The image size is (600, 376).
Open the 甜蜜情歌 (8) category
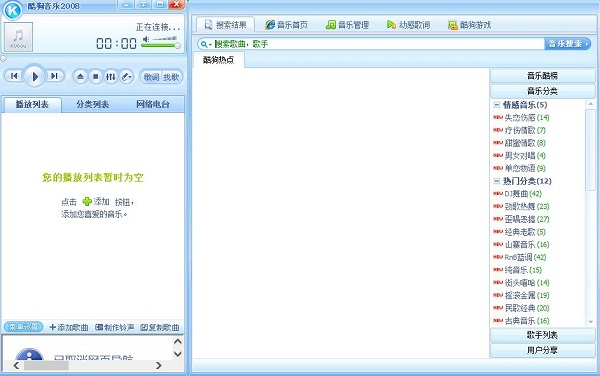525,143
